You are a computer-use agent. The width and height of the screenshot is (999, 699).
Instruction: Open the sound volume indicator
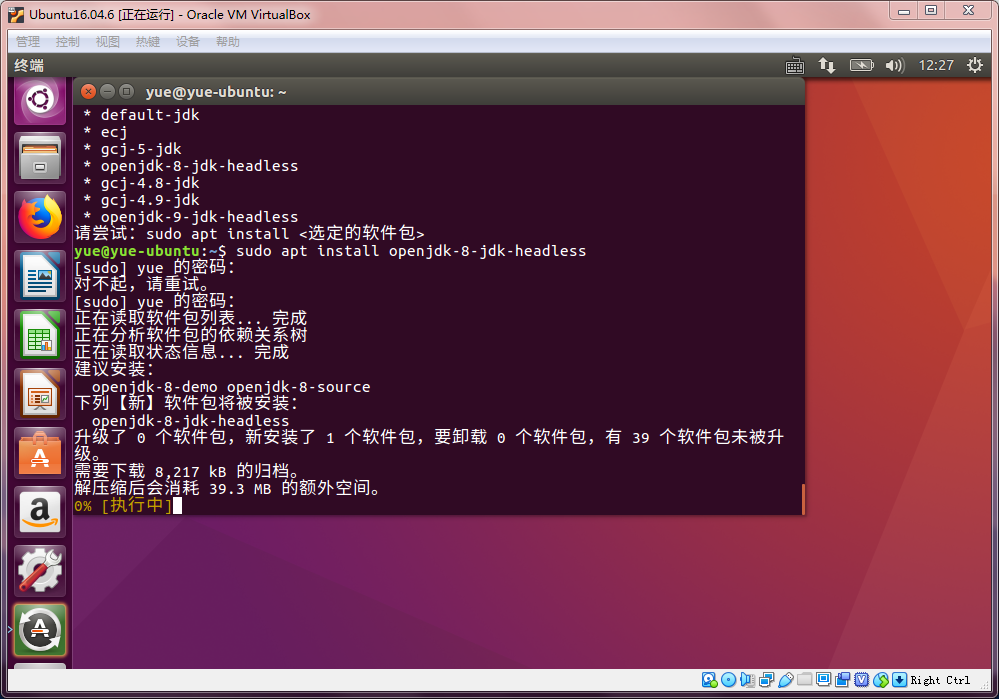point(895,65)
